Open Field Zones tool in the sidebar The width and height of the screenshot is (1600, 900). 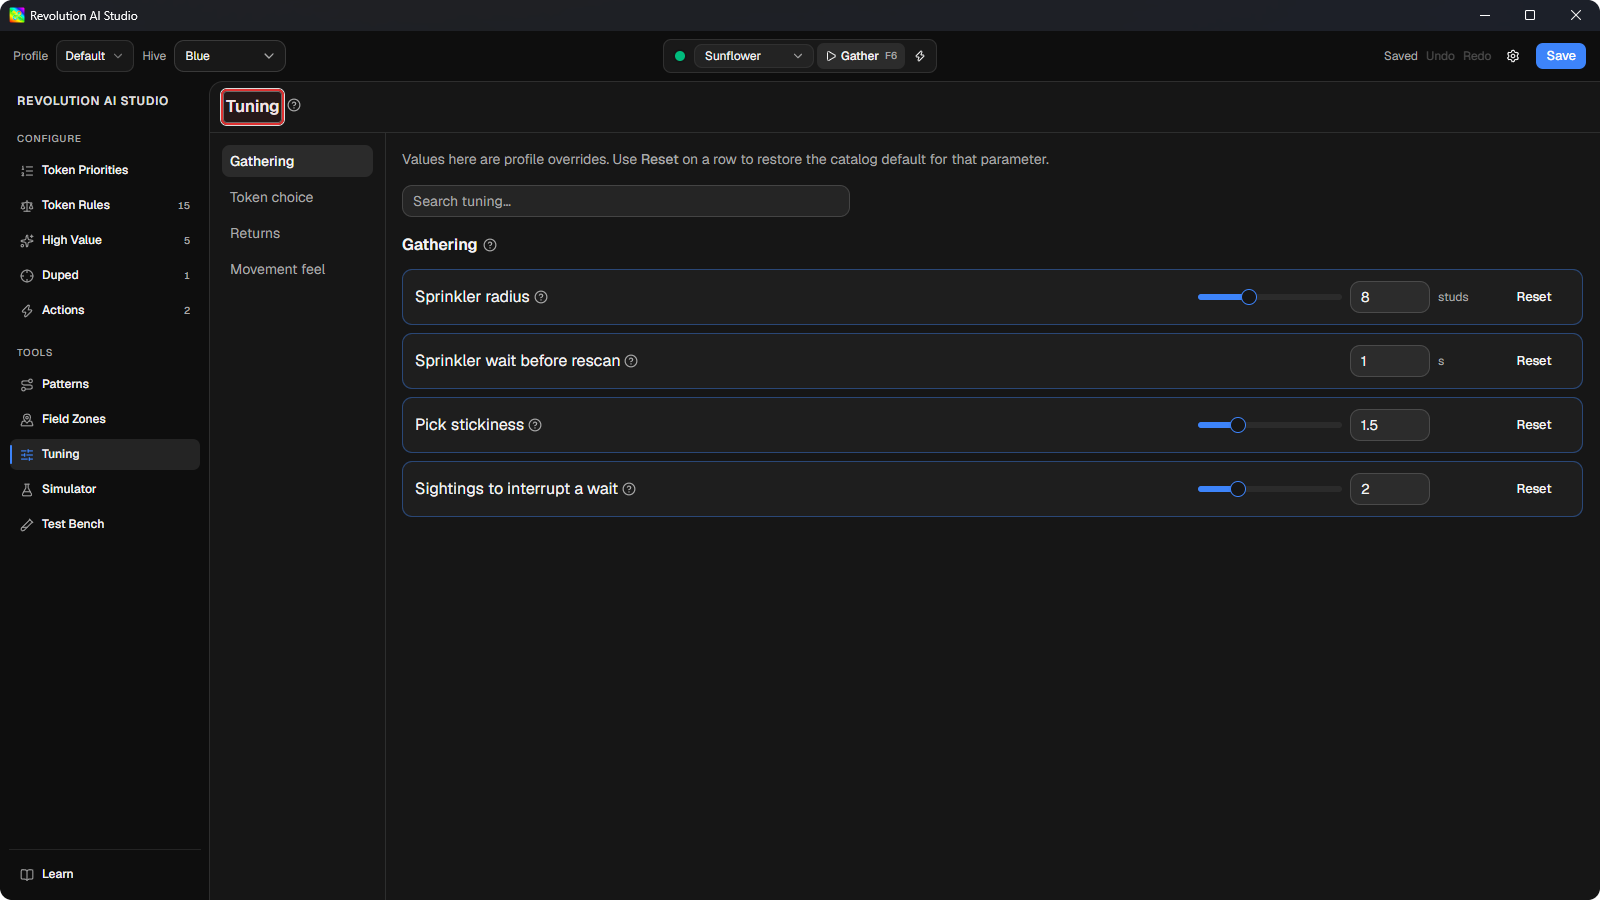pyautogui.click(x=105, y=419)
